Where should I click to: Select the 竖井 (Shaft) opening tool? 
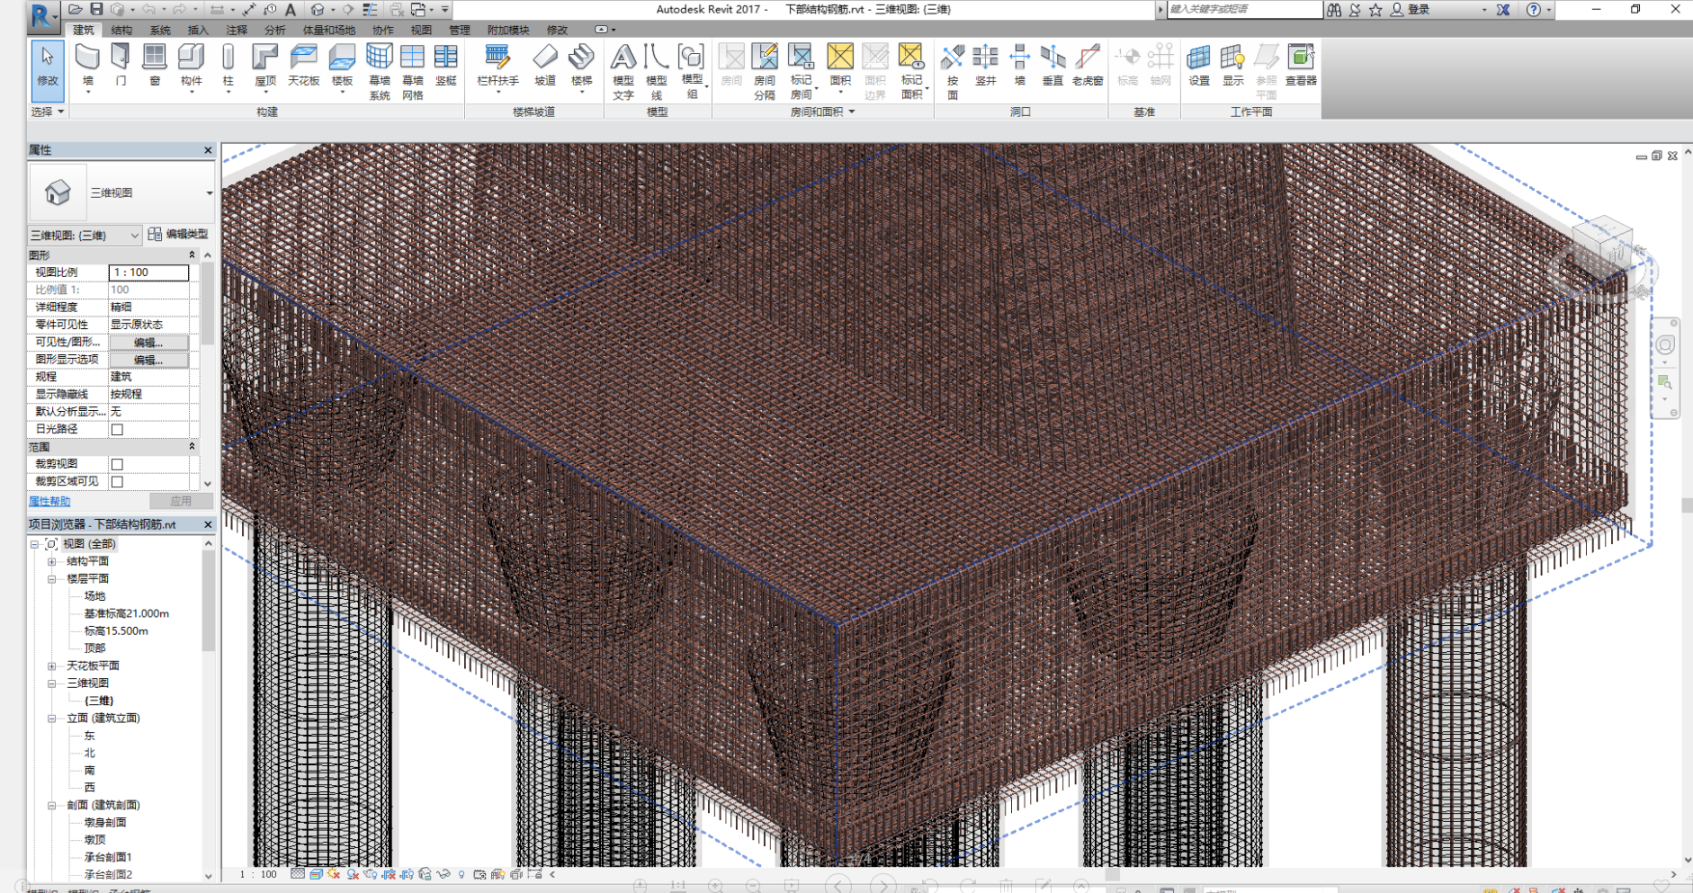tap(986, 67)
